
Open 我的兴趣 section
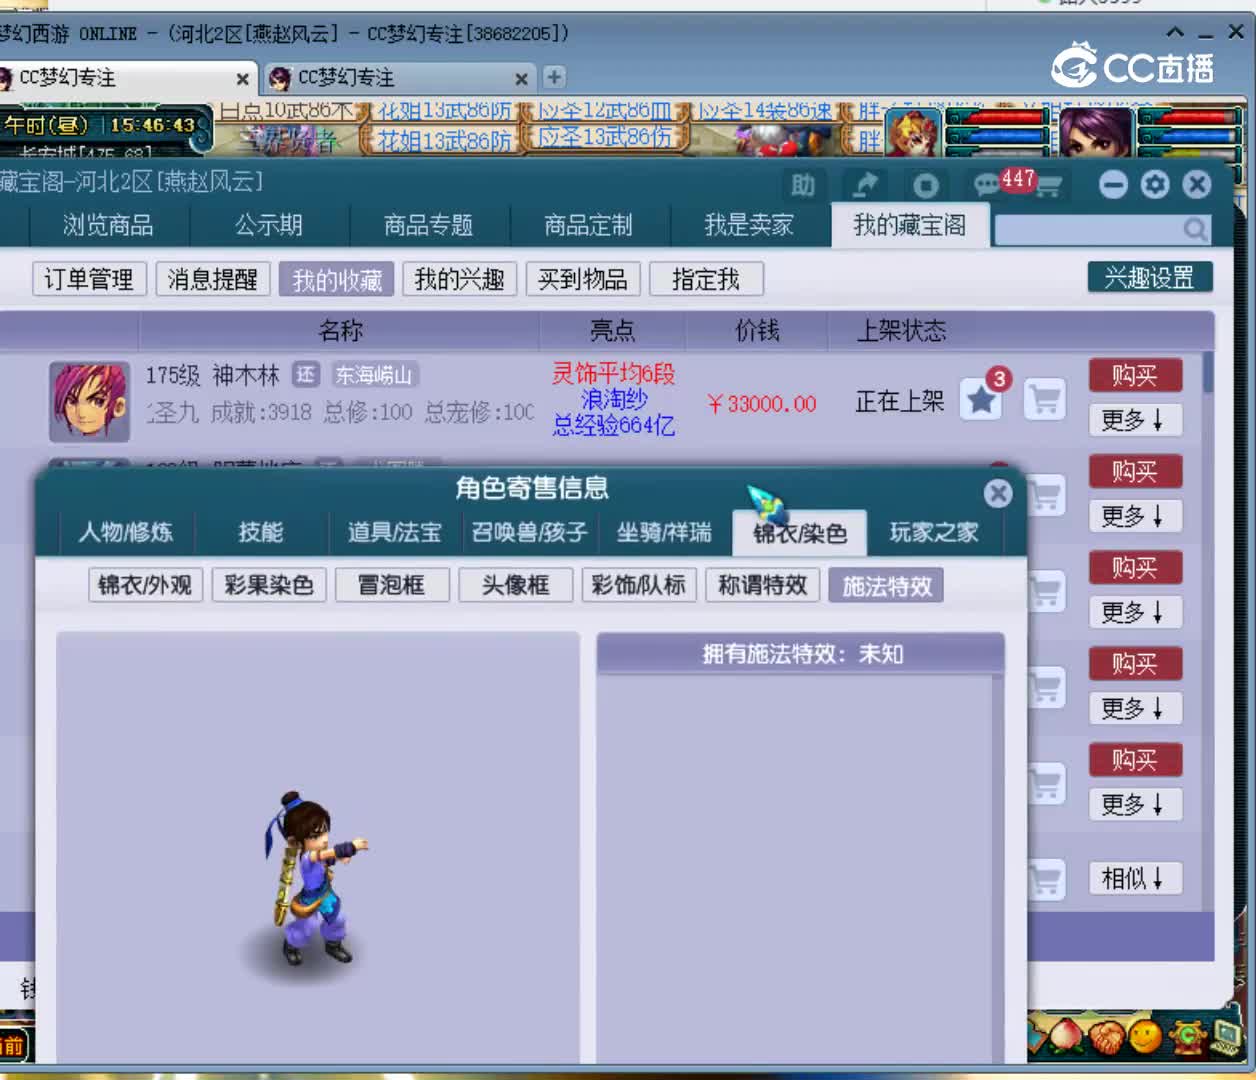tap(459, 279)
